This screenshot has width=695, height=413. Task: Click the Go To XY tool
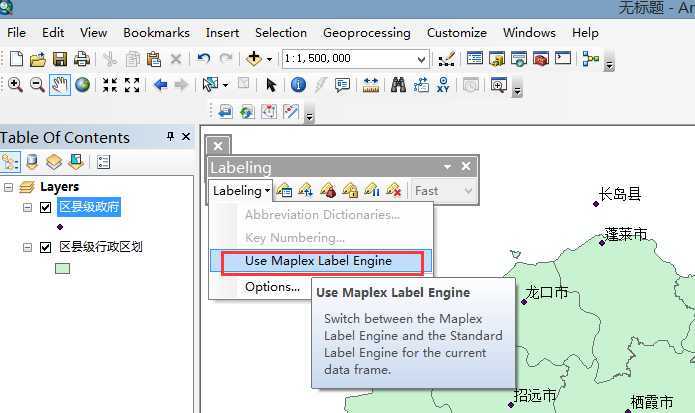click(x=443, y=84)
